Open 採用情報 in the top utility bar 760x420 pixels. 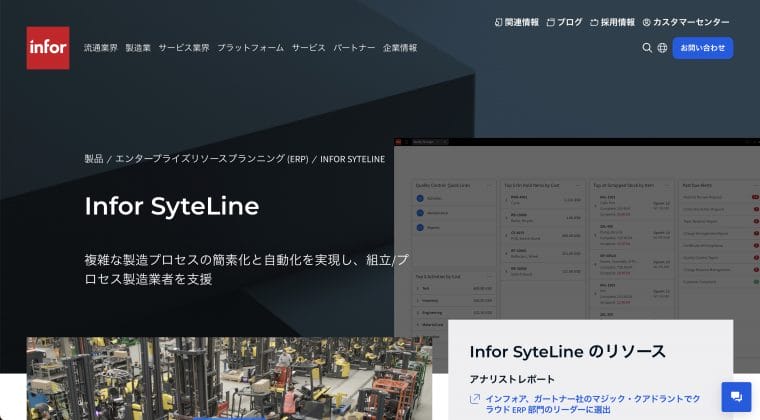[x=612, y=22]
